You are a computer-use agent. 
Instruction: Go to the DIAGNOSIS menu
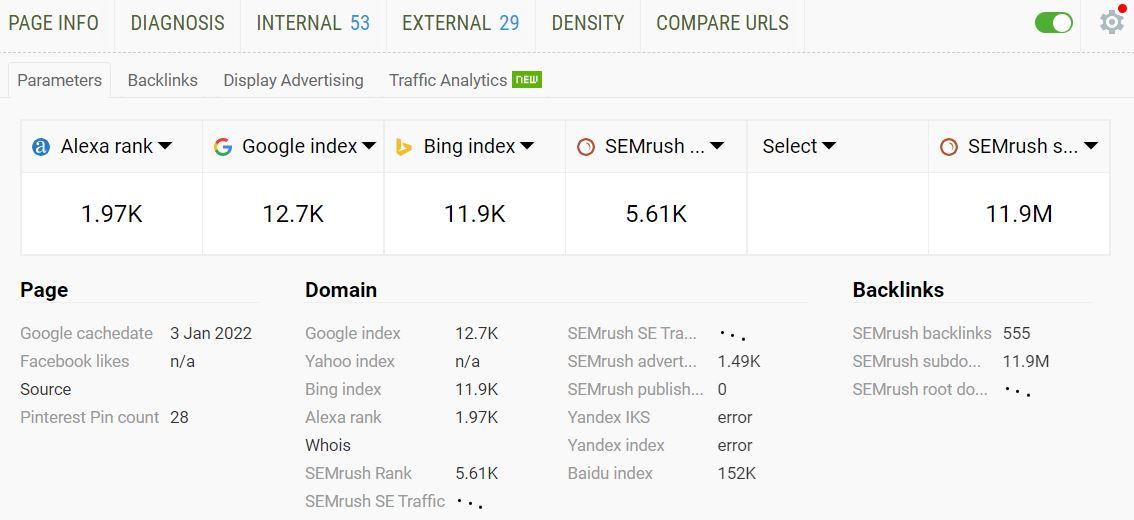pyautogui.click(x=177, y=23)
